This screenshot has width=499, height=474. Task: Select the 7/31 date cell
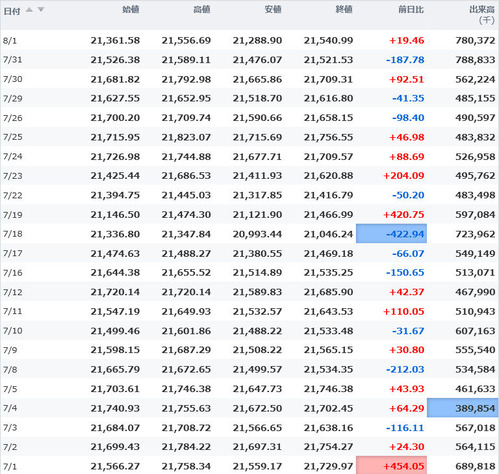pos(13,60)
